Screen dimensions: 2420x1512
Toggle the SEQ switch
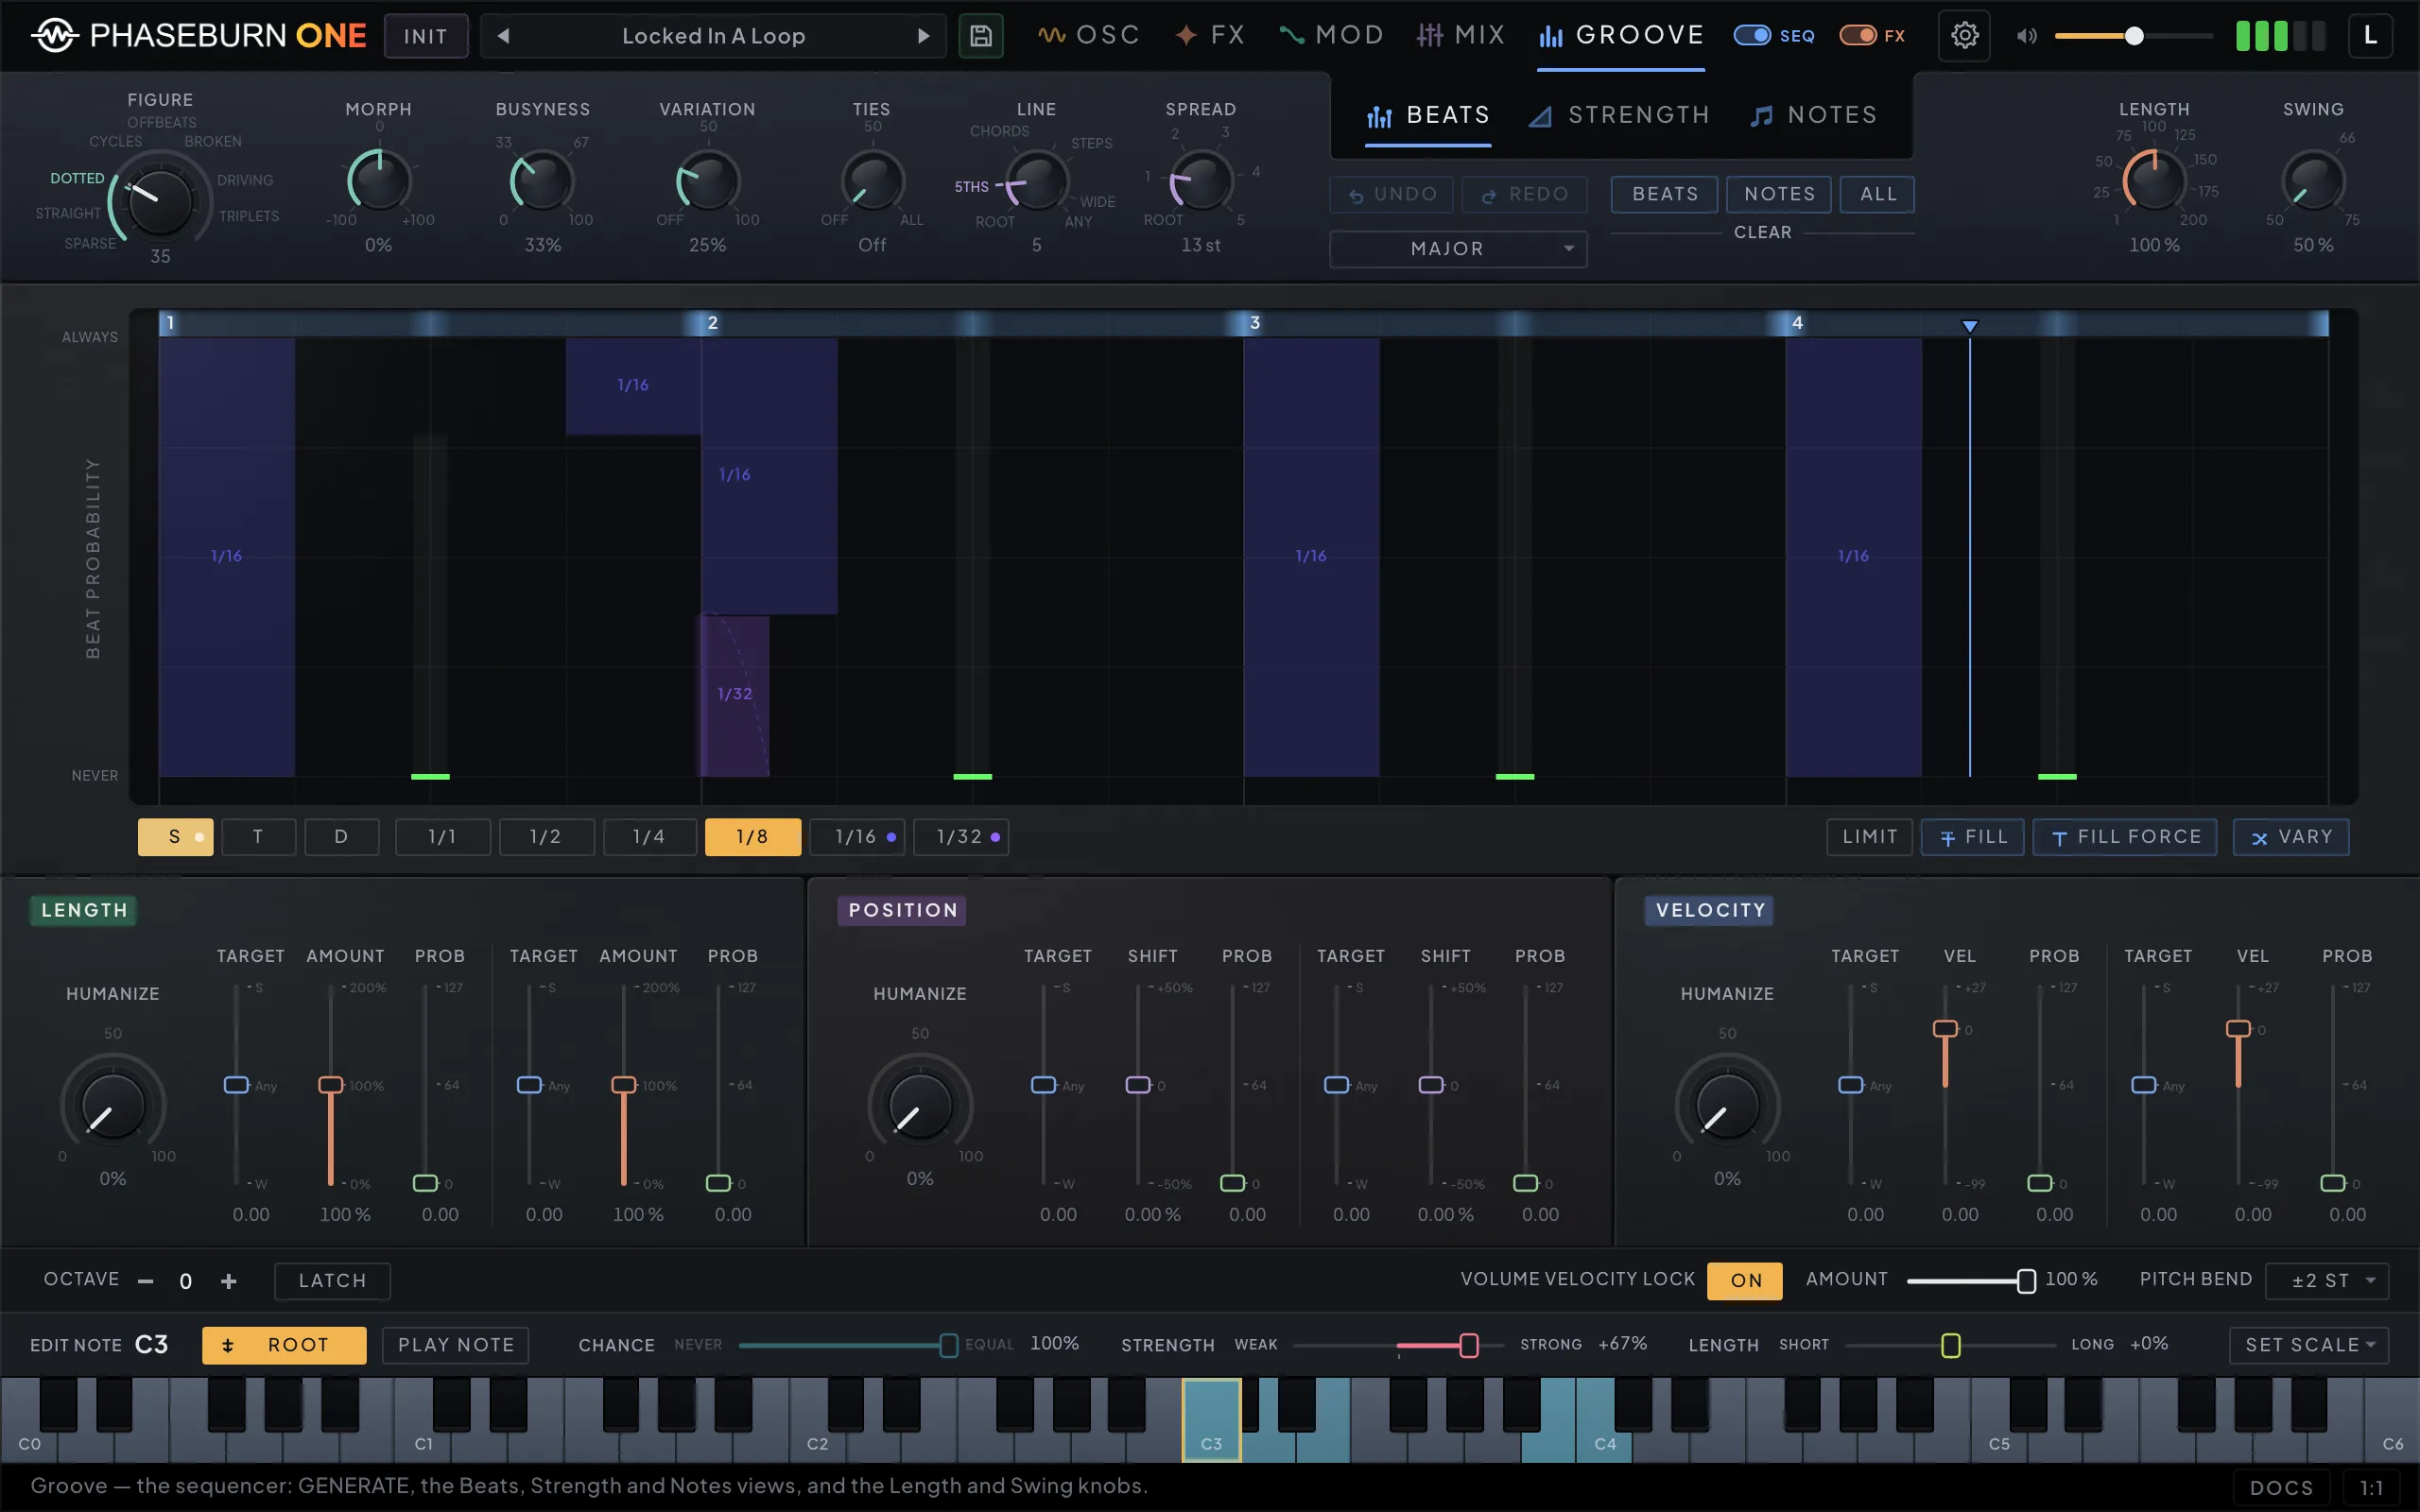pyautogui.click(x=1752, y=36)
